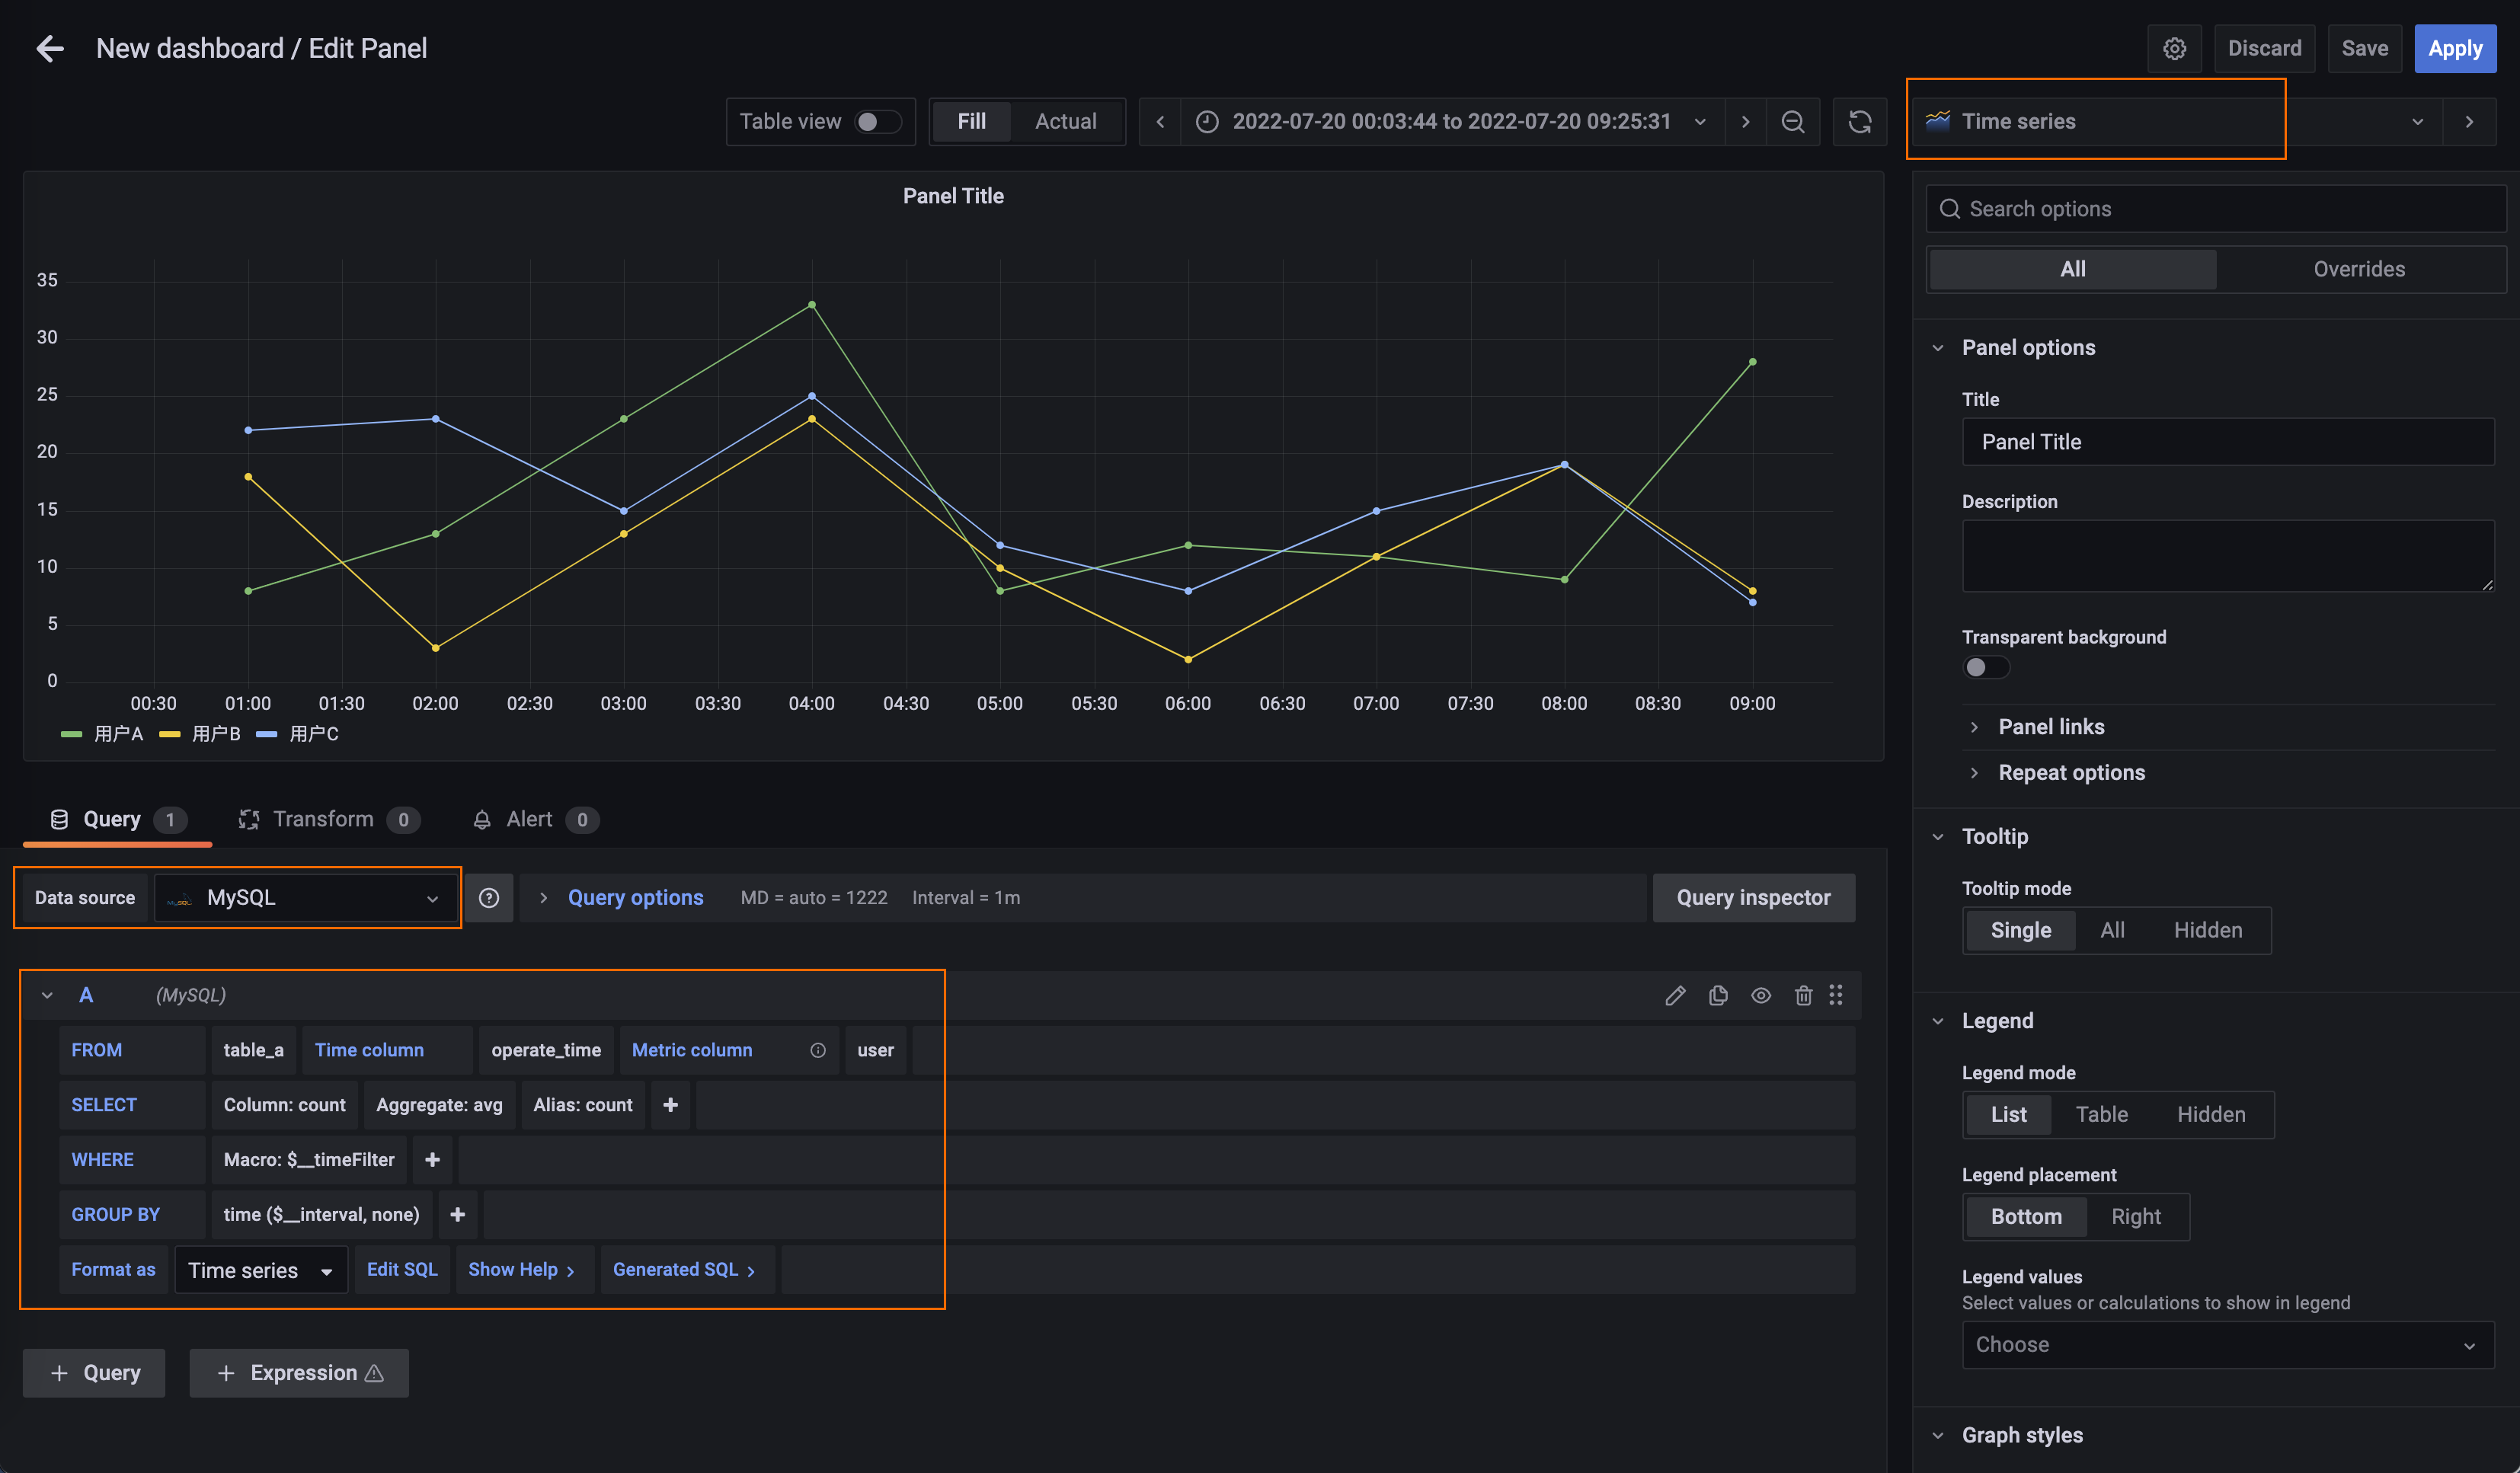Refresh the dashboard data
Image resolution: width=2520 pixels, height=1473 pixels.
point(1860,121)
